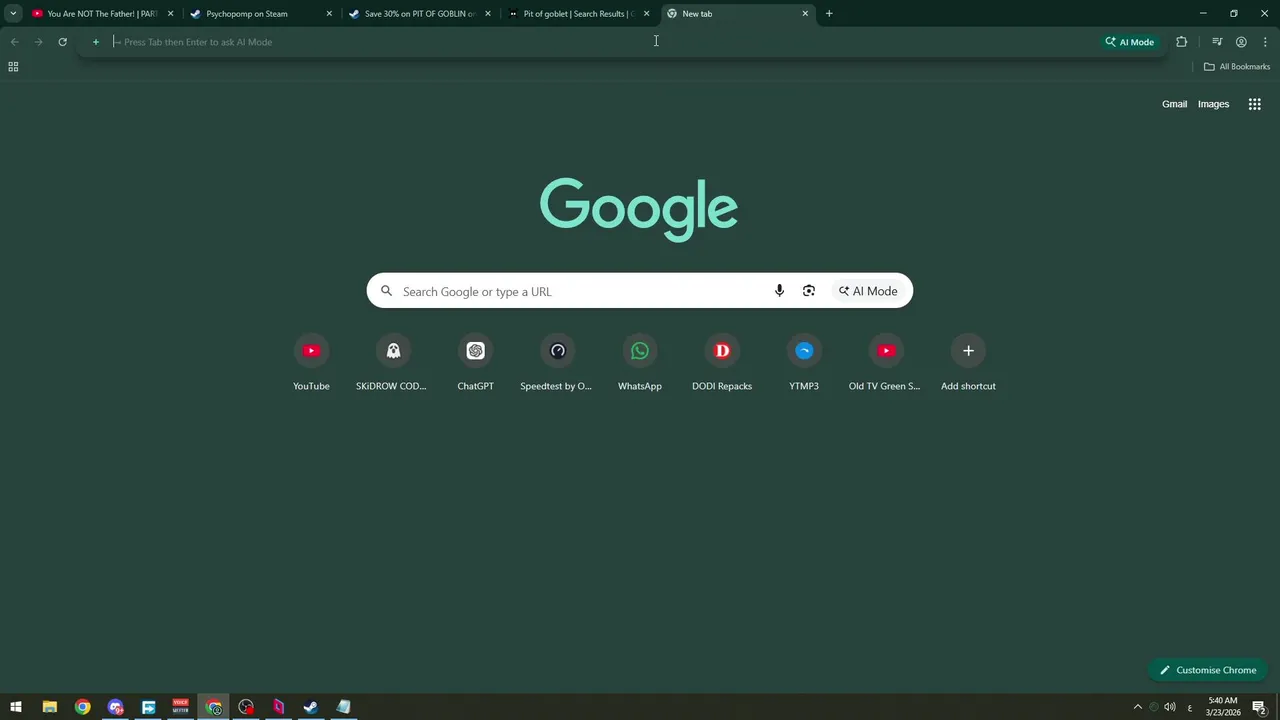Click the Google logo
The width and height of the screenshot is (1280, 720).
point(639,209)
